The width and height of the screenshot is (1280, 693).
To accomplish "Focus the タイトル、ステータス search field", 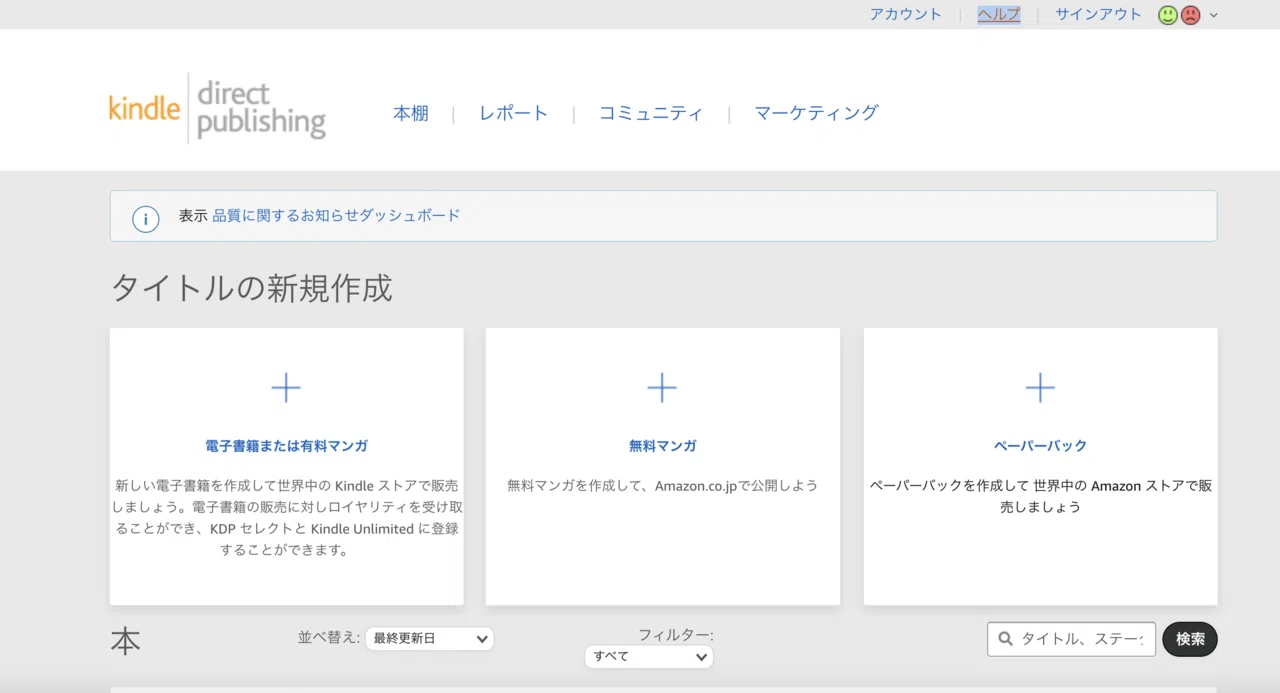I will coord(1071,639).
